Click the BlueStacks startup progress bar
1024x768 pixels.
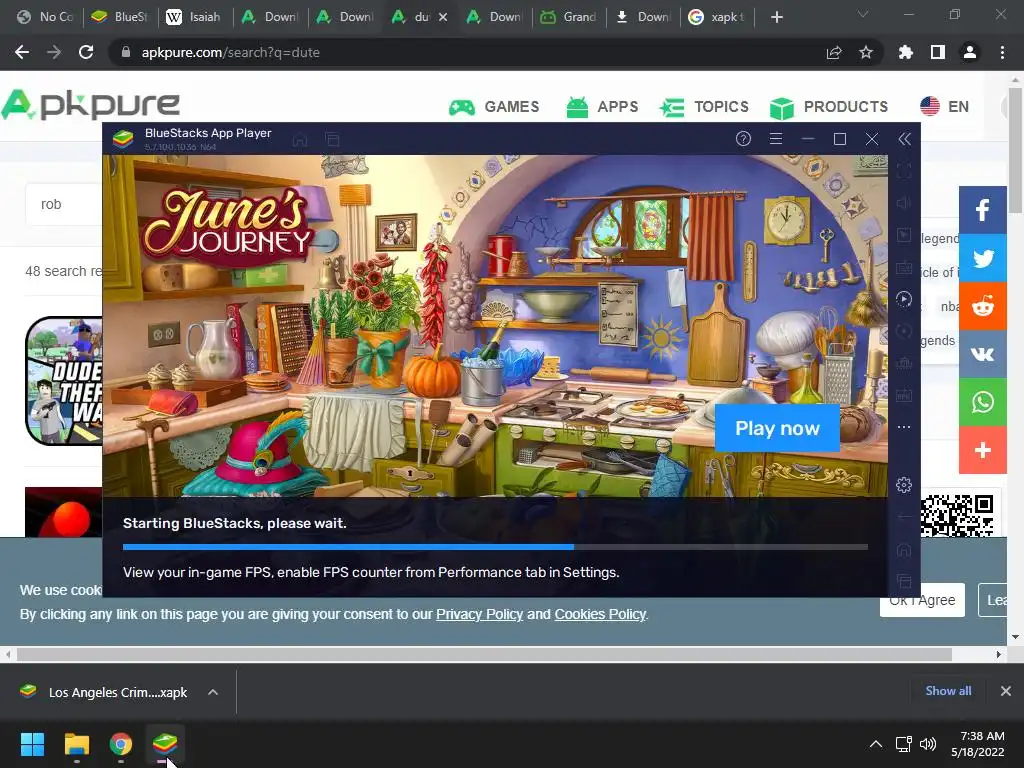(x=495, y=547)
